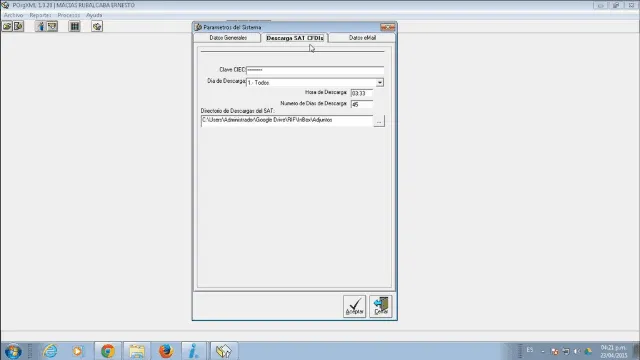This screenshot has width=640, height=360.
Task: Click Cerrar door icon button
Action: (x=381, y=306)
